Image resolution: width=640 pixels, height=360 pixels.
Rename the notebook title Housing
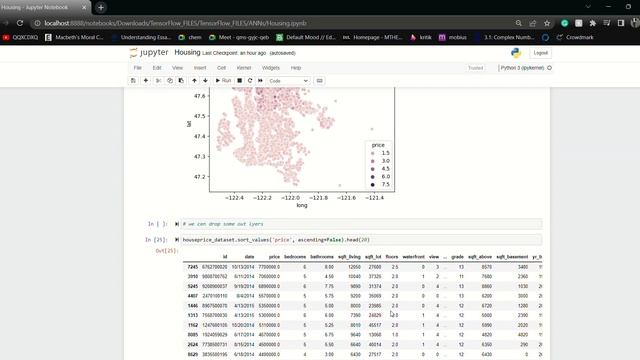click(187, 52)
